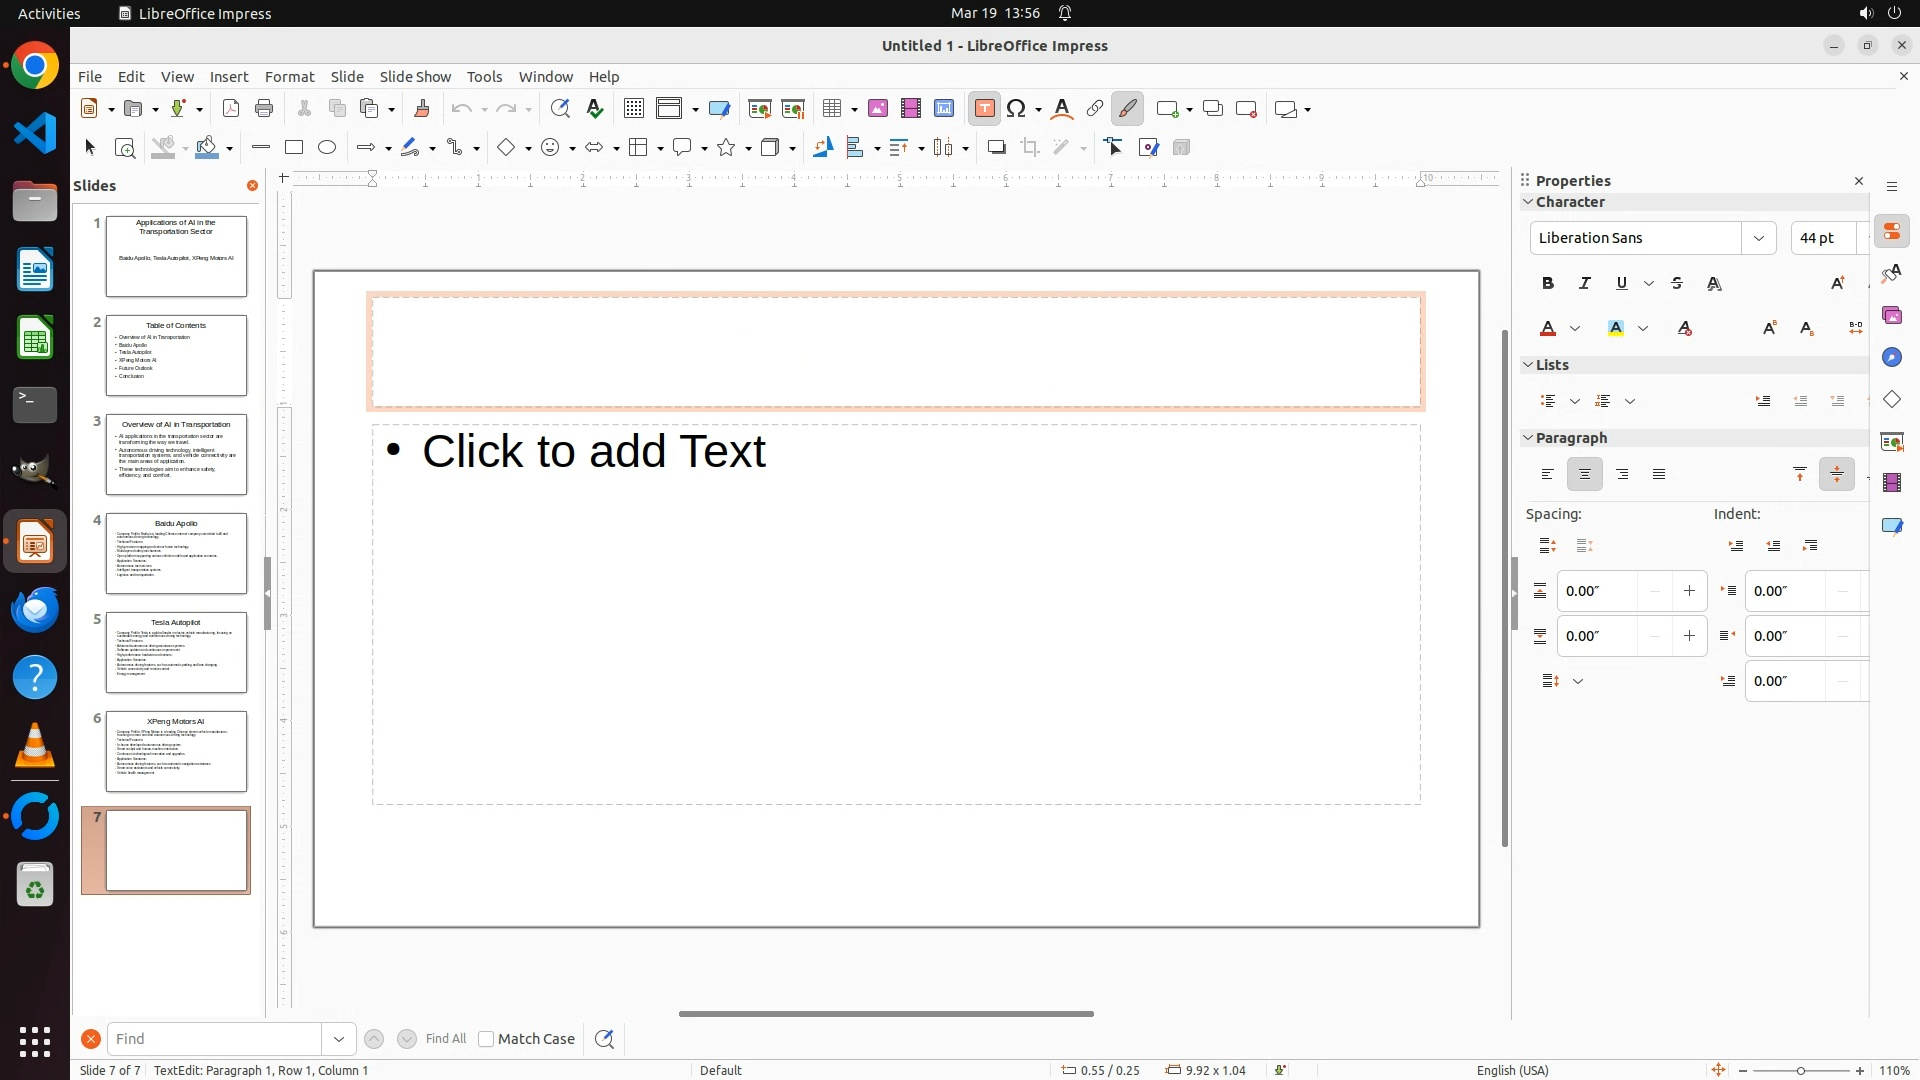The image size is (1920, 1080).
Task: Click the Insert Table toolbar icon
Action: point(832,109)
